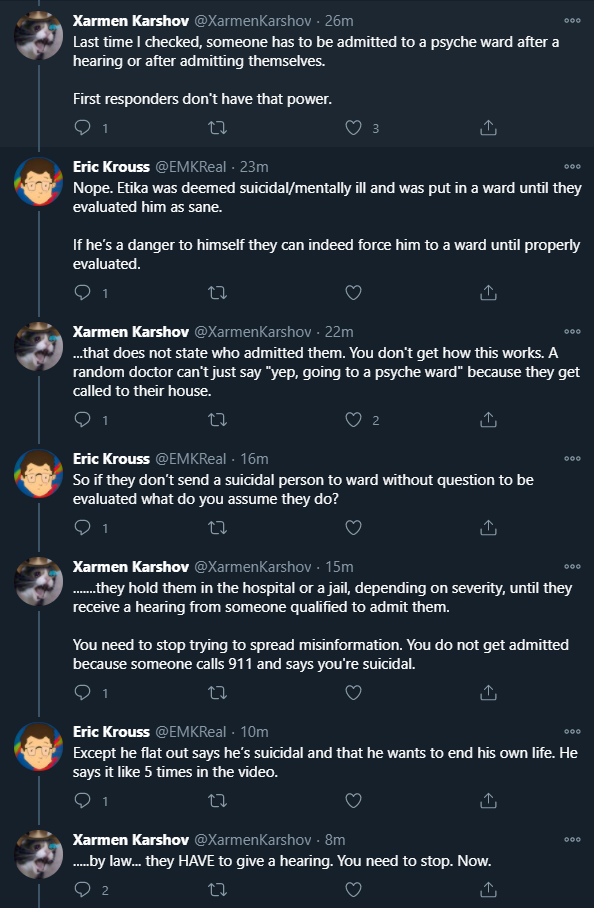Share Eric's 10m tweet about the video

tap(488, 800)
